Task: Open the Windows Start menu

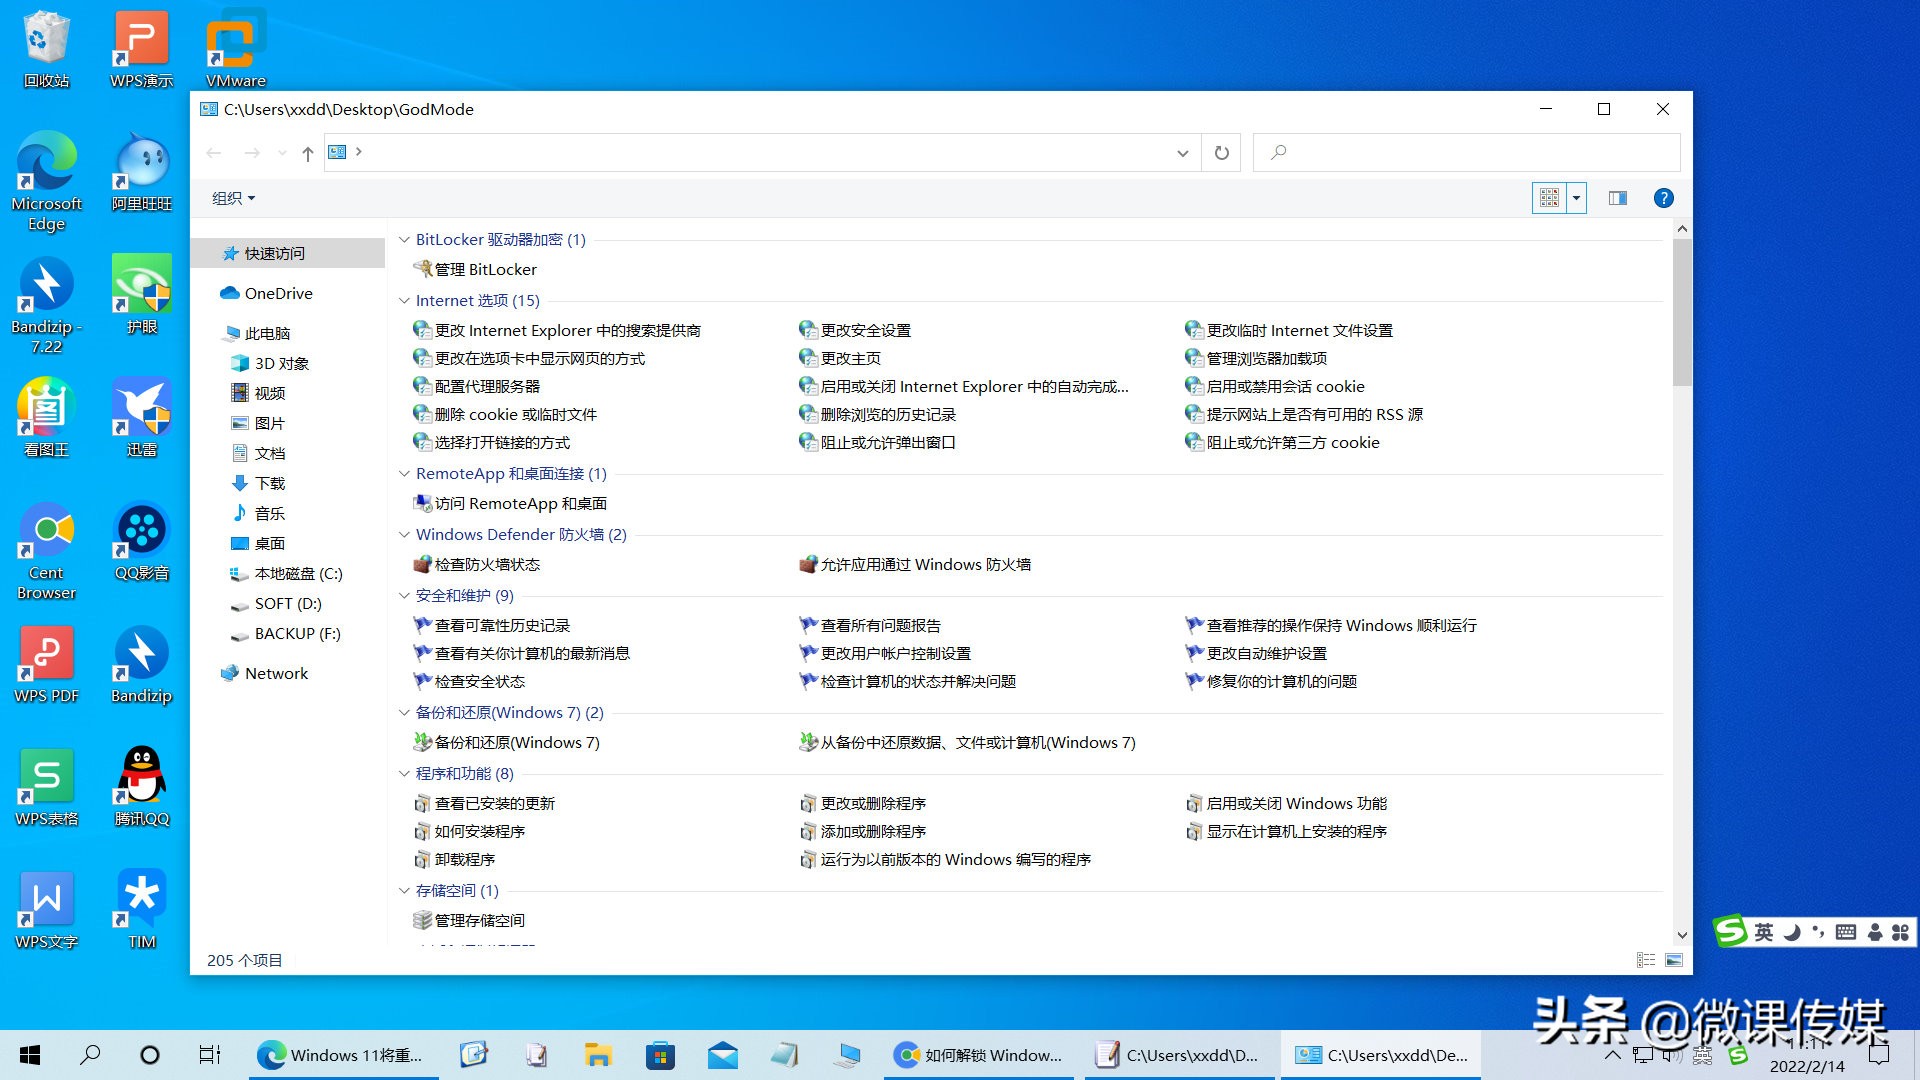Action: pyautogui.click(x=29, y=1055)
